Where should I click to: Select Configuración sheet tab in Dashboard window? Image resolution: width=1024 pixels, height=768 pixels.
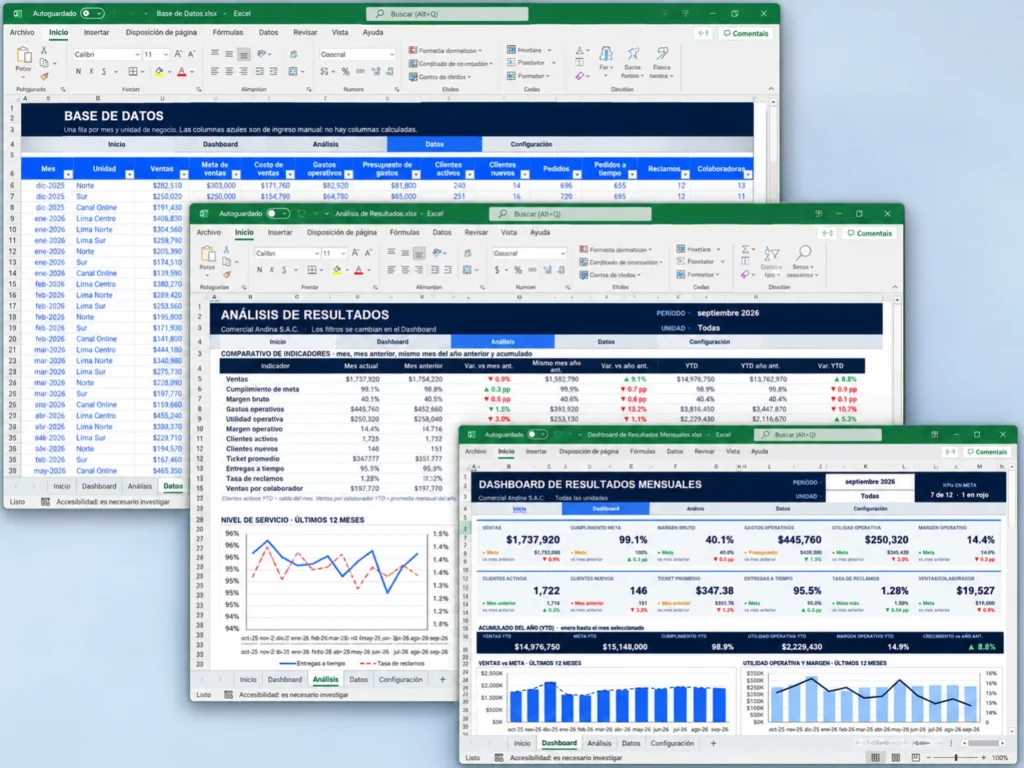tap(672, 743)
